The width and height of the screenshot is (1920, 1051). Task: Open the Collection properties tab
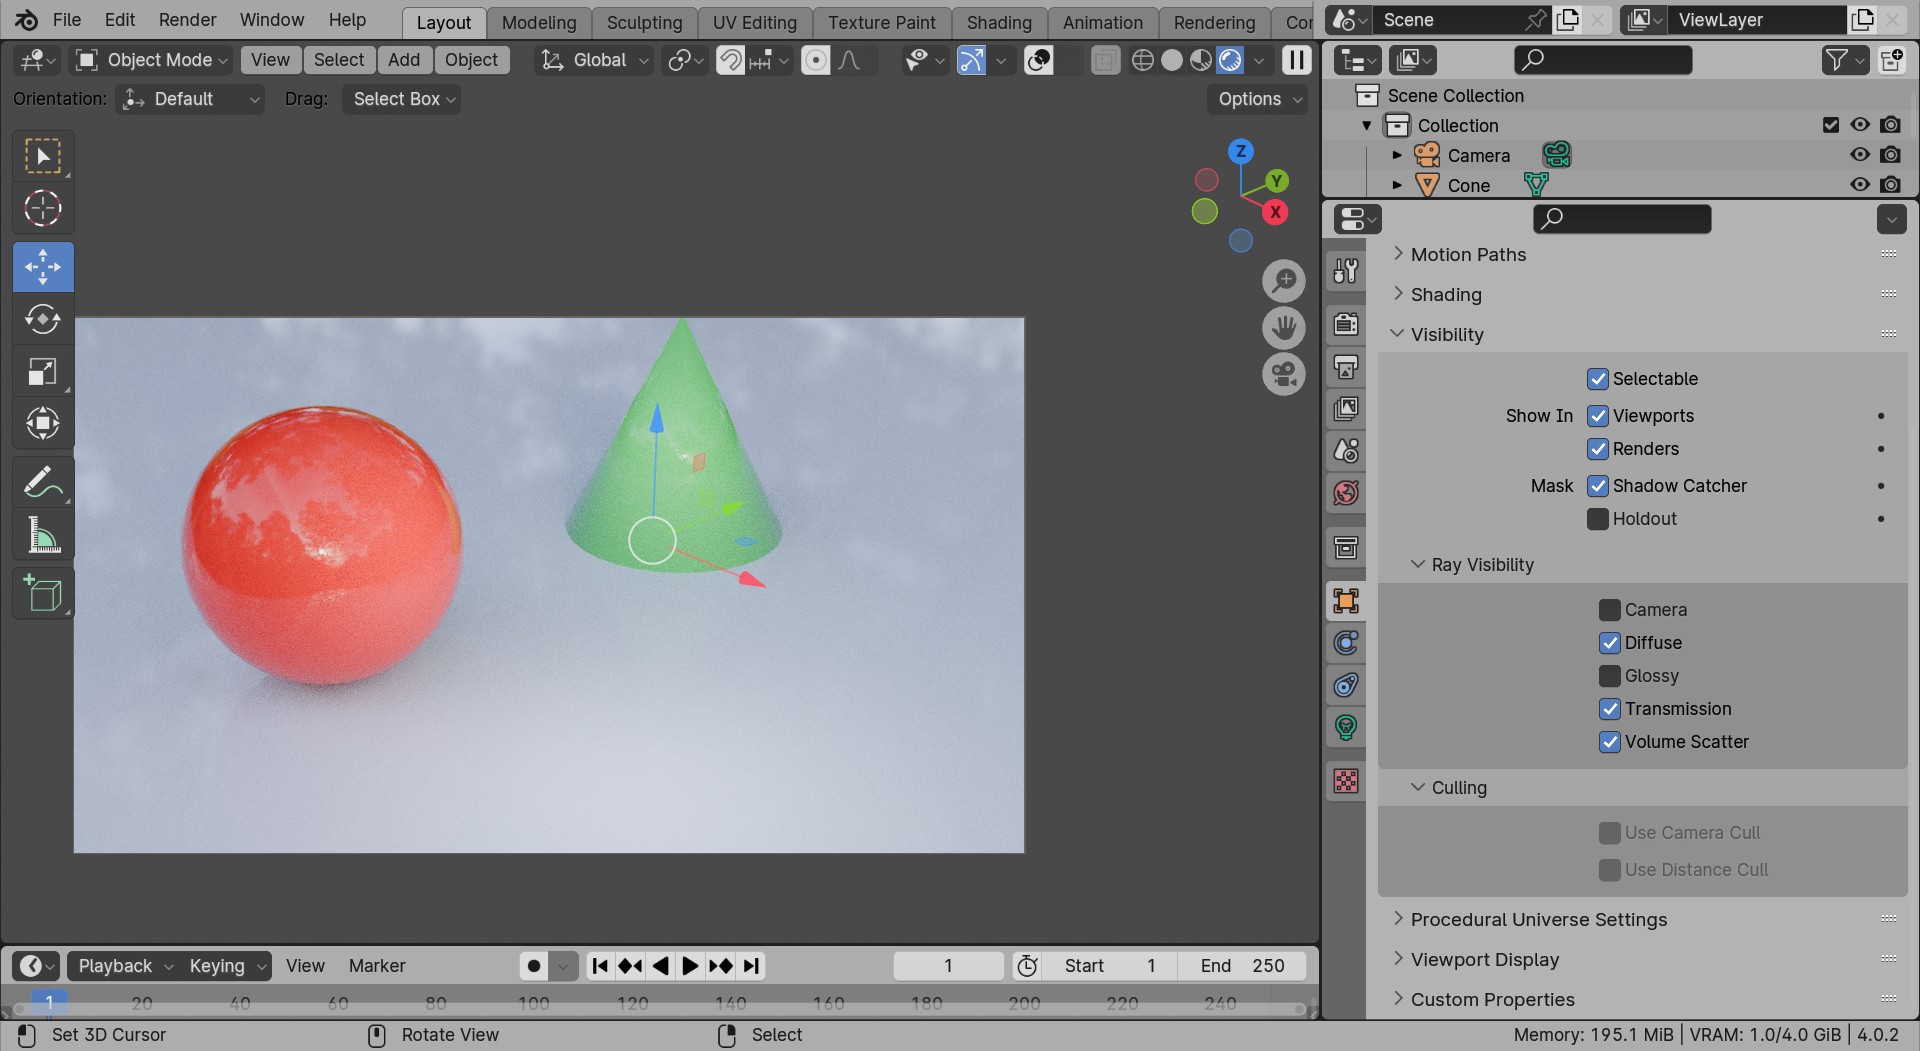point(1346,547)
